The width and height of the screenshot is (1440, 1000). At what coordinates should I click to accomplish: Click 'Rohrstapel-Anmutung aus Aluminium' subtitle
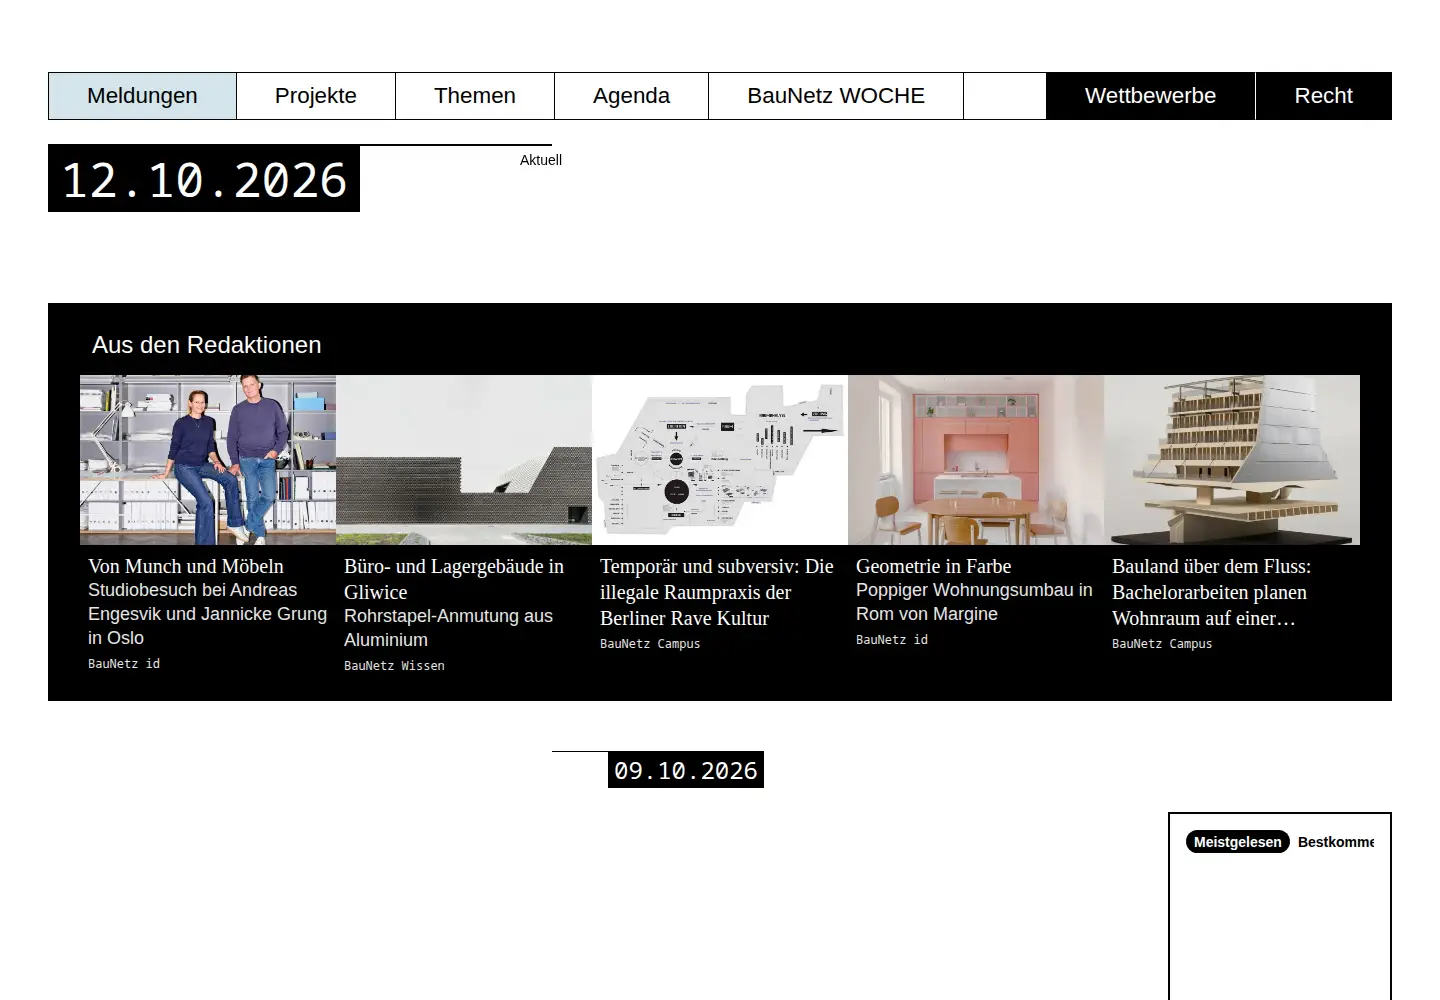tap(448, 628)
